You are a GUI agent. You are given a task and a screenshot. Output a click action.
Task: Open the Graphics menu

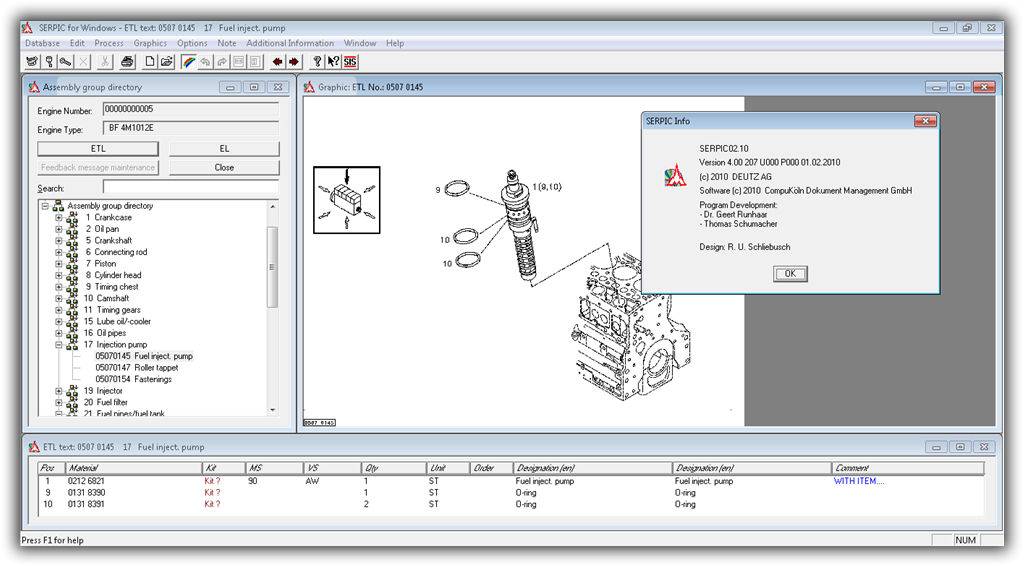pyautogui.click(x=150, y=43)
